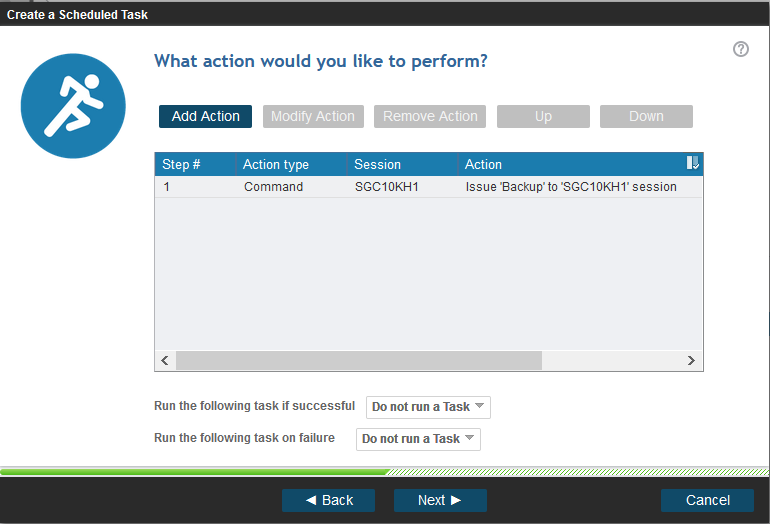Sort by the Action type column header

pos(290,164)
